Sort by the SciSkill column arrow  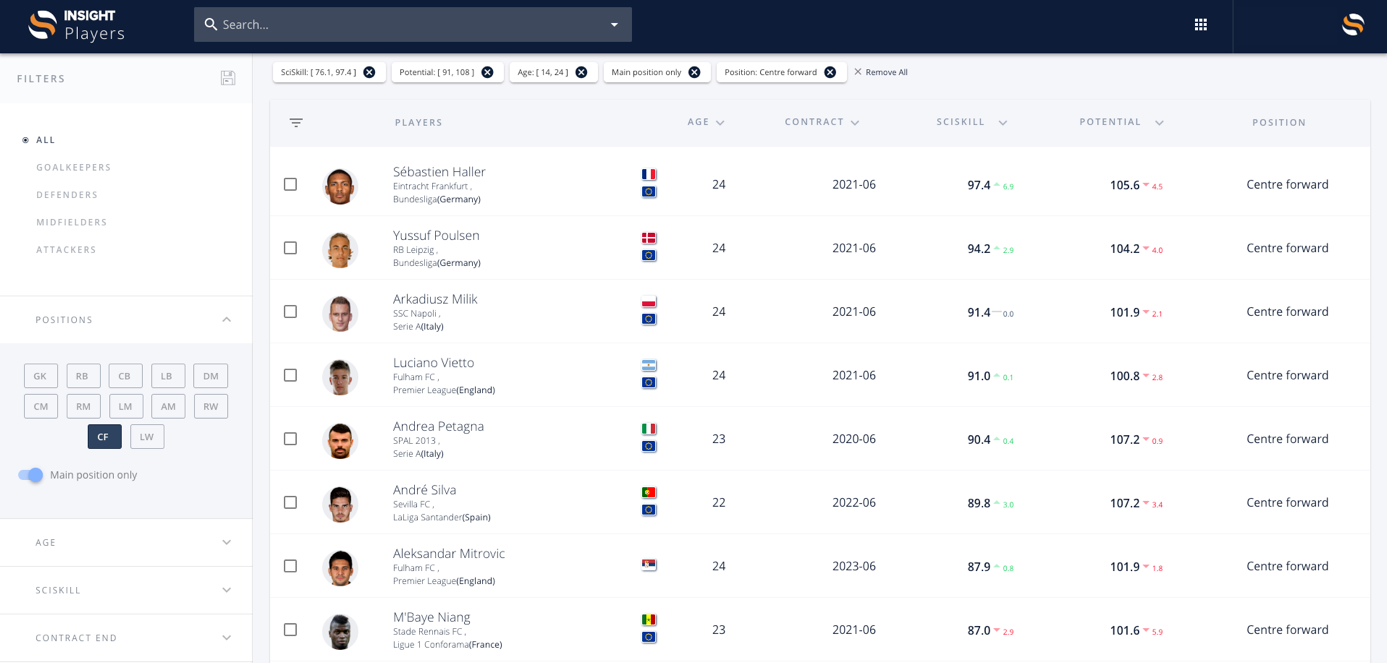pyautogui.click(x=1003, y=123)
